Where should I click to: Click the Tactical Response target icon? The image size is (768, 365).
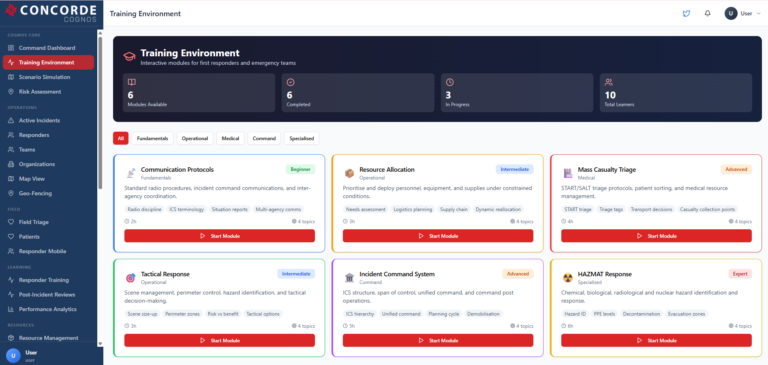(130, 278)
